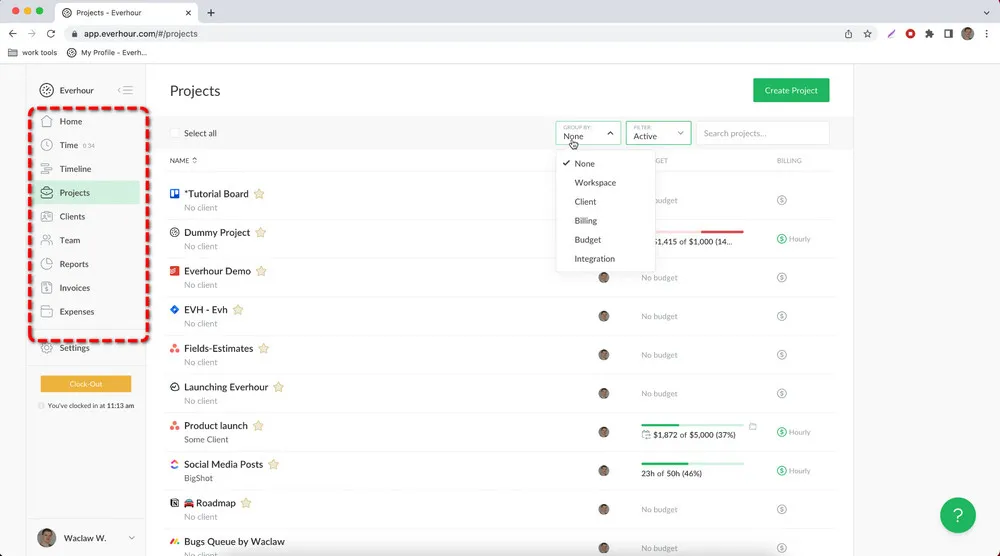This screenshot has width=1000, height=556.
Task: Open the work tools bookmark folder
Action: pos(33,53)
